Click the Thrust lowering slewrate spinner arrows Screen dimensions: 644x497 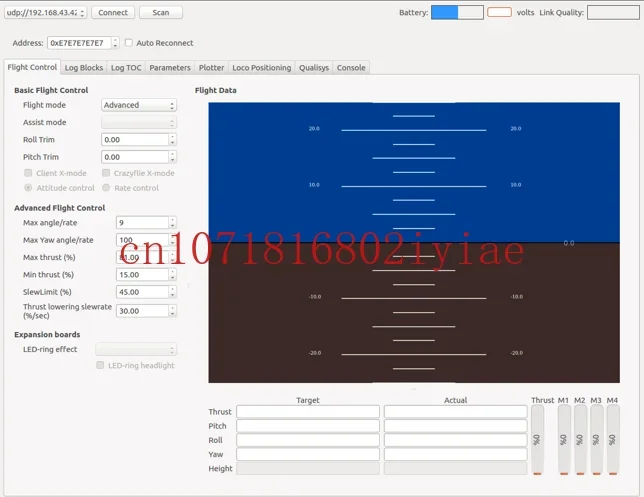172,311
